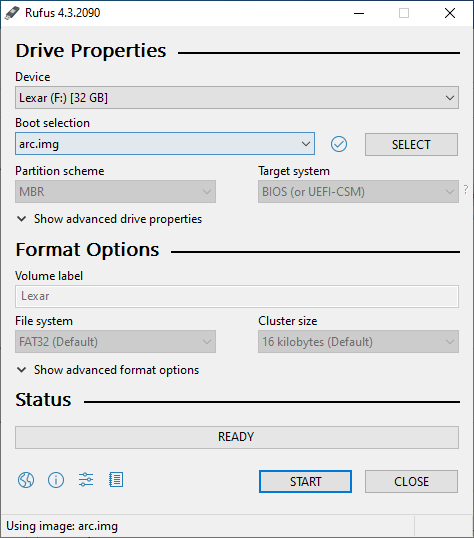Image resolution: width=474 pixels, height=538 pixels.
Task: Click the checksum checkmark circle icon
Action: [339, 144]
